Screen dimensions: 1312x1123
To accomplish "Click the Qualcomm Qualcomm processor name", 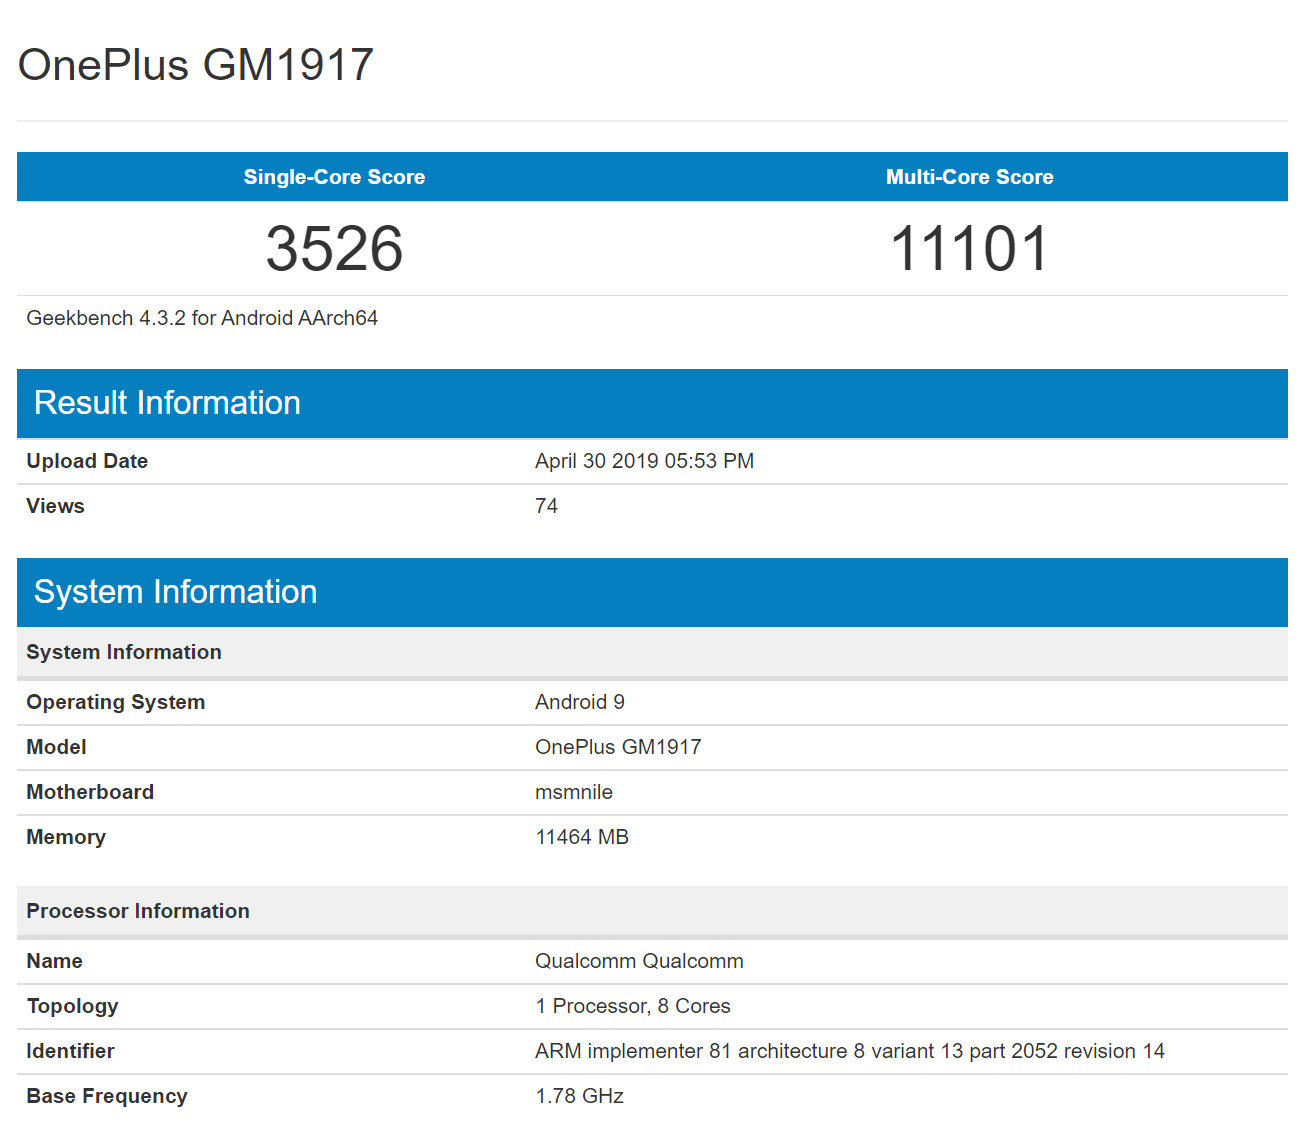I will (639, 961).
